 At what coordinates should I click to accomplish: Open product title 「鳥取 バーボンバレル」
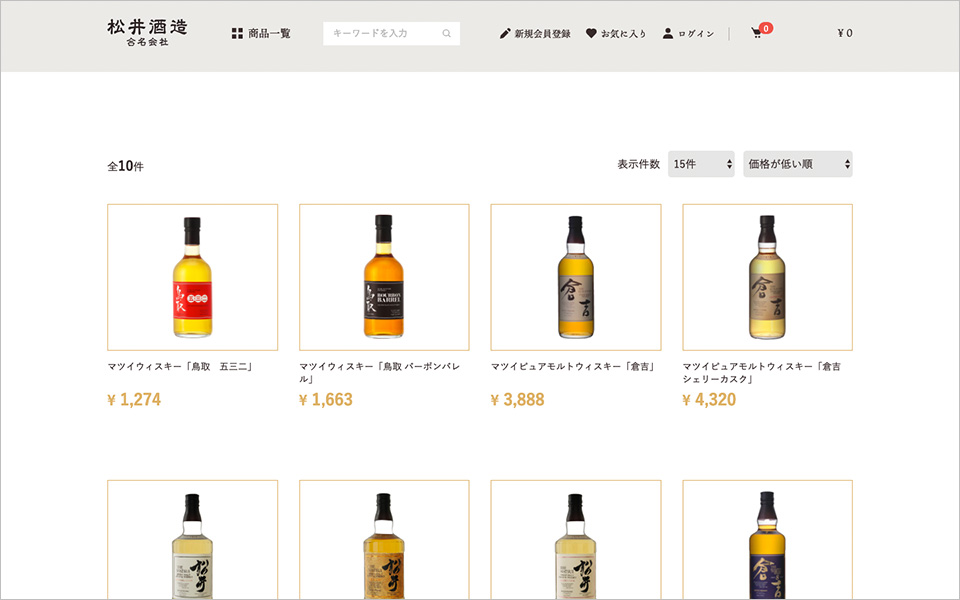380,373
